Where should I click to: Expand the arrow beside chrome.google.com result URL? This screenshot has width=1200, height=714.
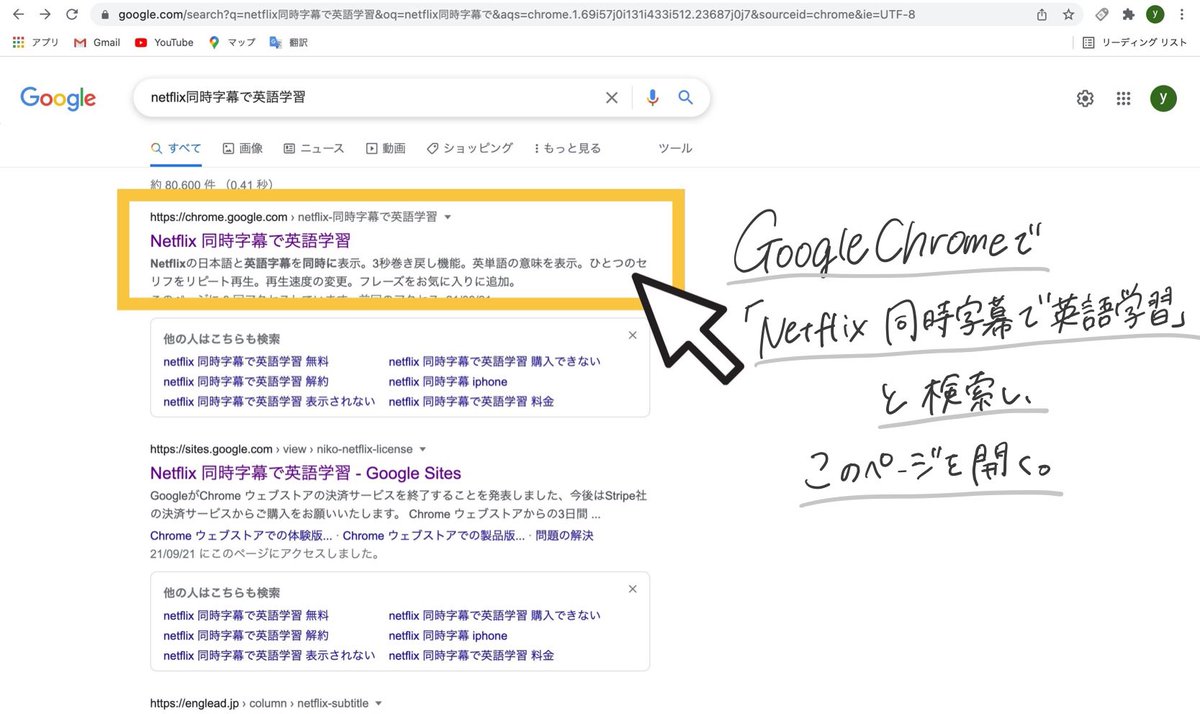448,217
